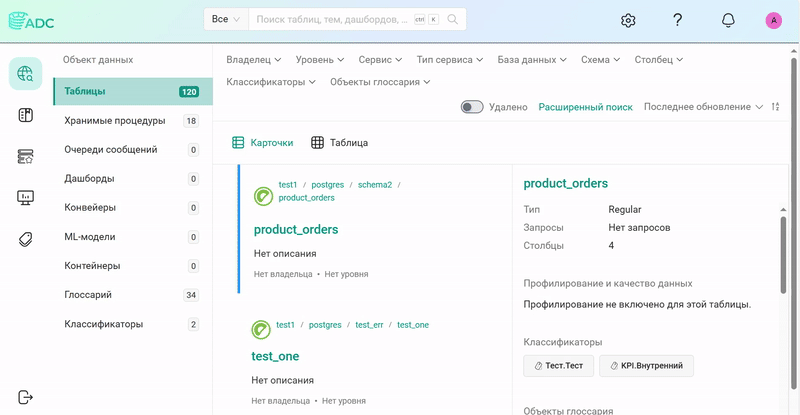
Task: Click the search magnifier icon
Action: [x=452, y=19]
